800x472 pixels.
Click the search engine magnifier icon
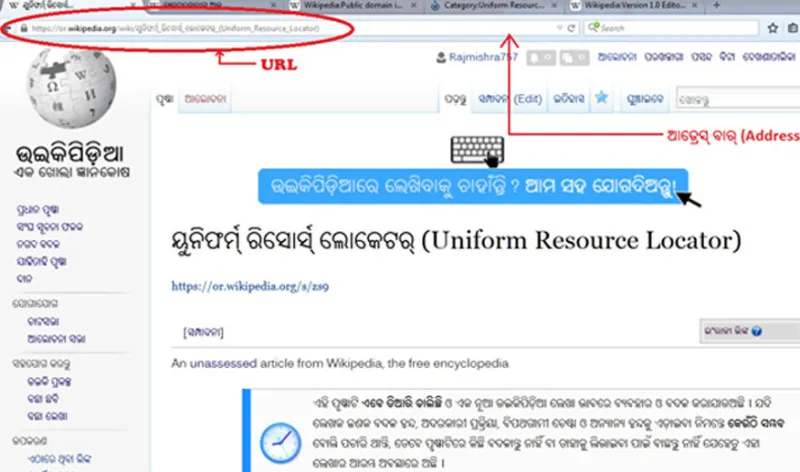point(593,27)
